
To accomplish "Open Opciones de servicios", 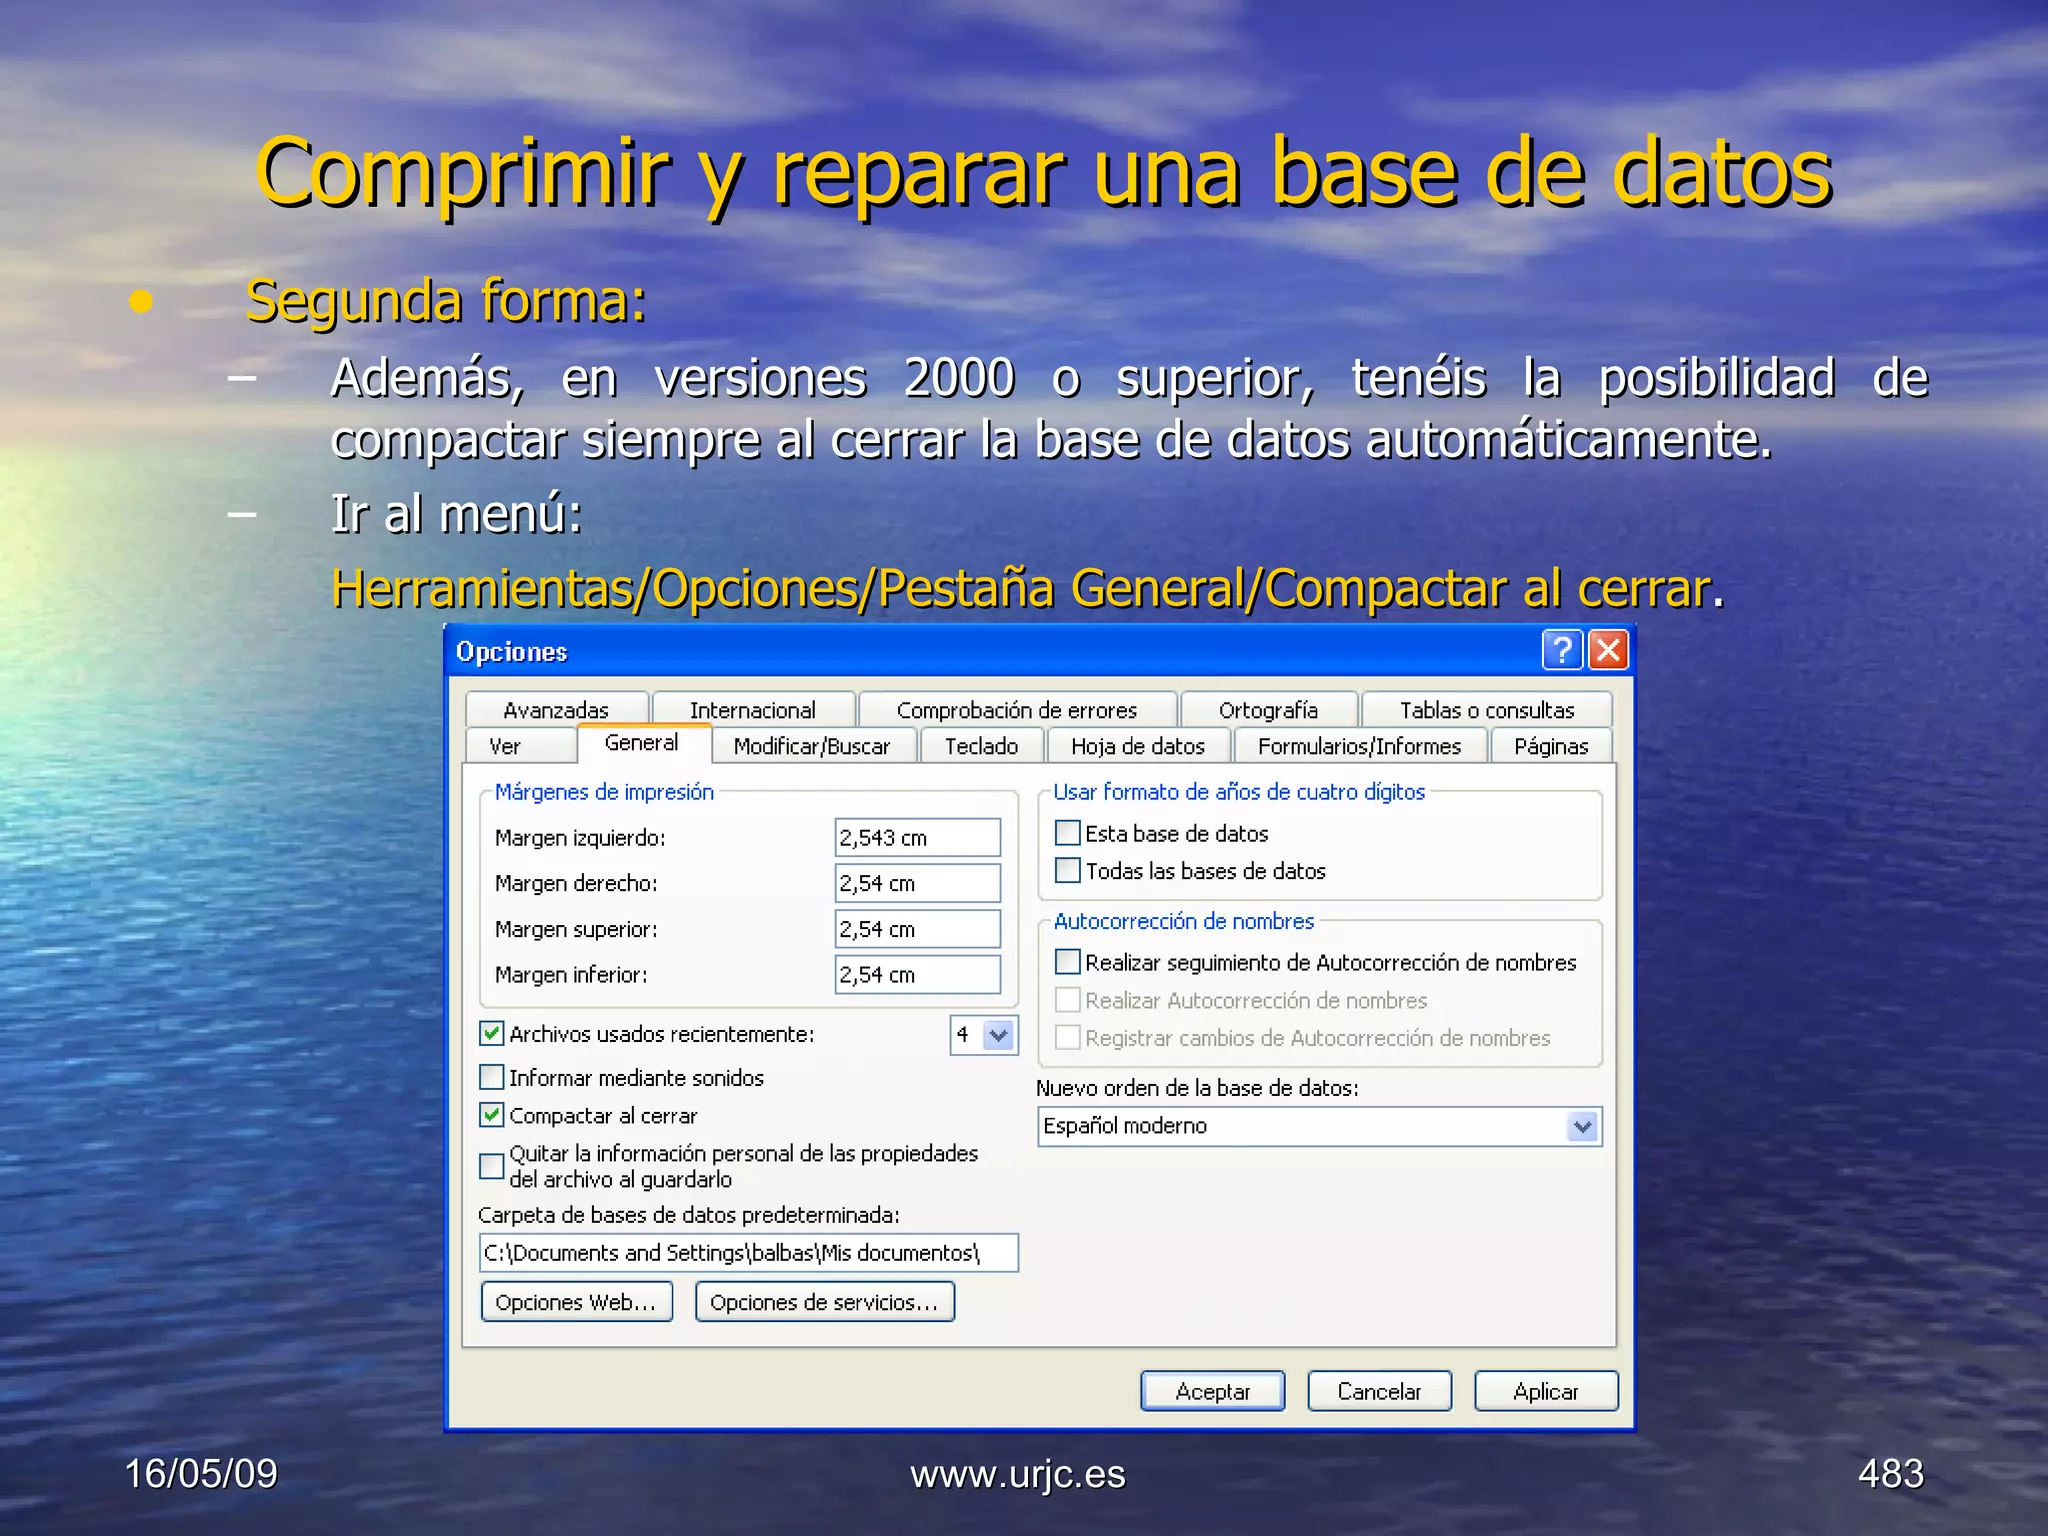I will pos(825,1302).
